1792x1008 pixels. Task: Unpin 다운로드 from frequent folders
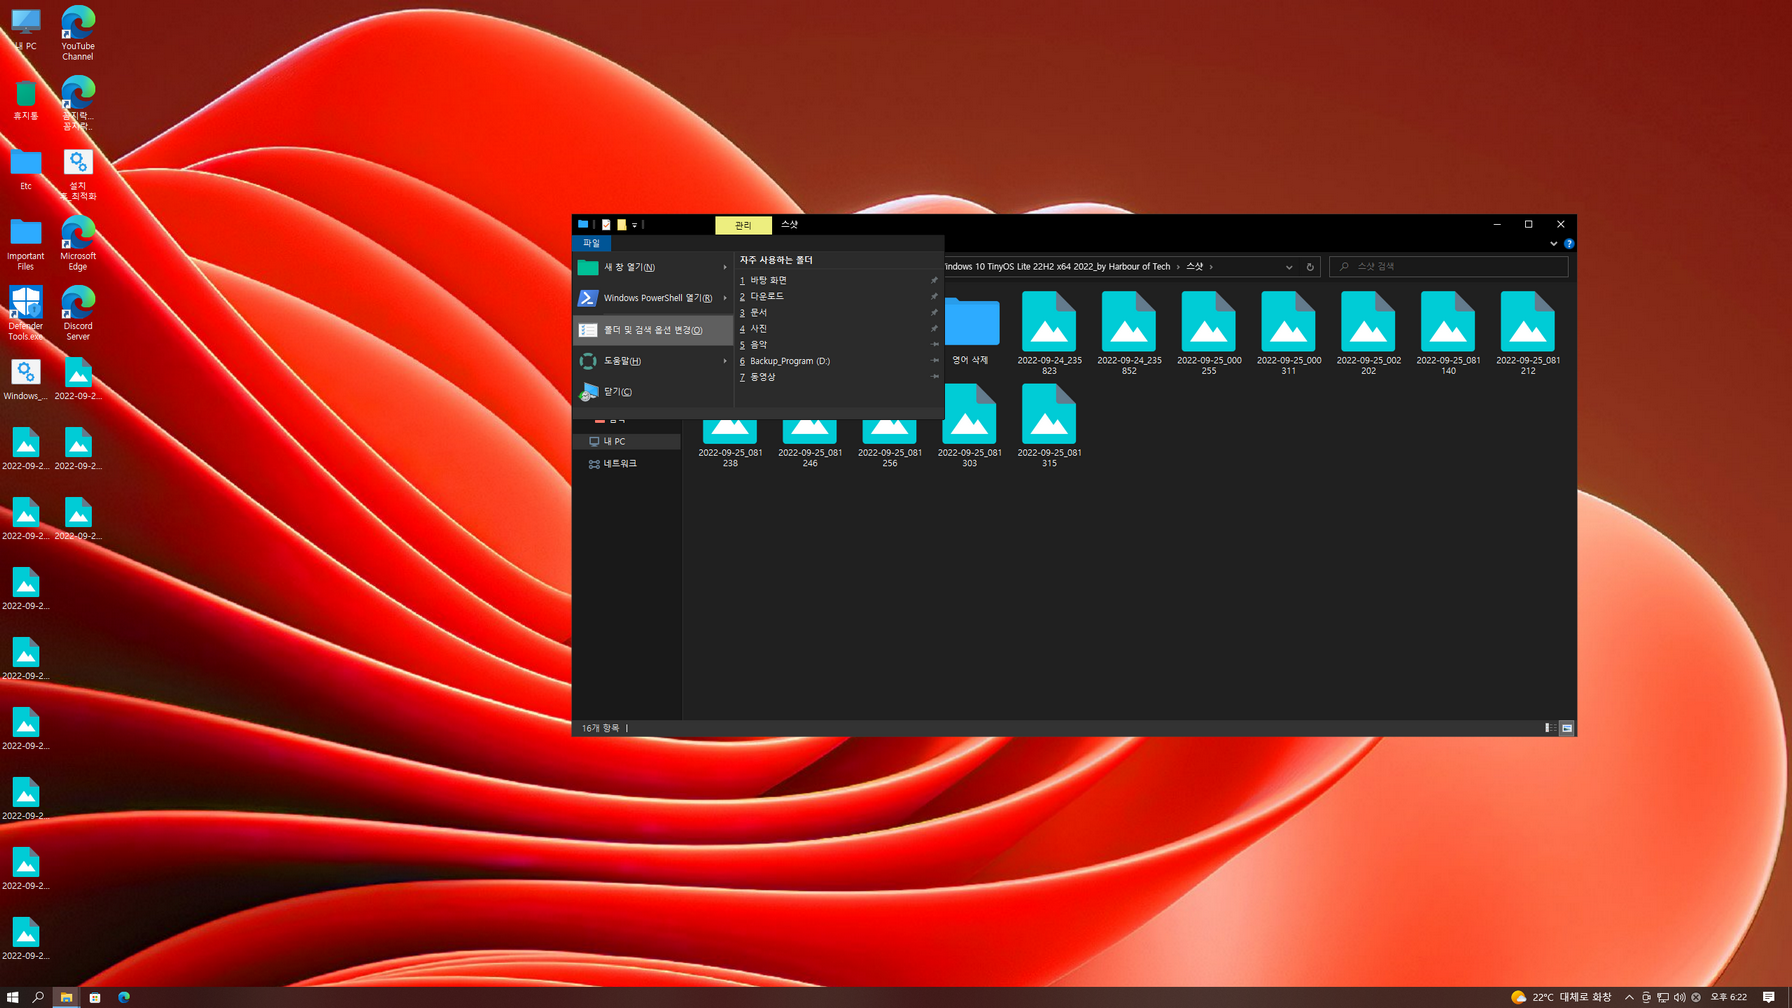(x=935, y=296)
